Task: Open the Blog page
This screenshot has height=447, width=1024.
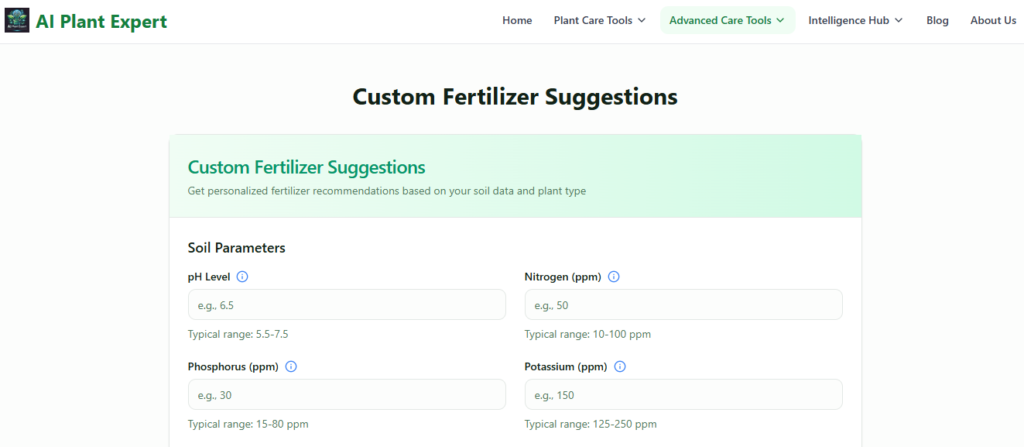Action: point(937,20)
